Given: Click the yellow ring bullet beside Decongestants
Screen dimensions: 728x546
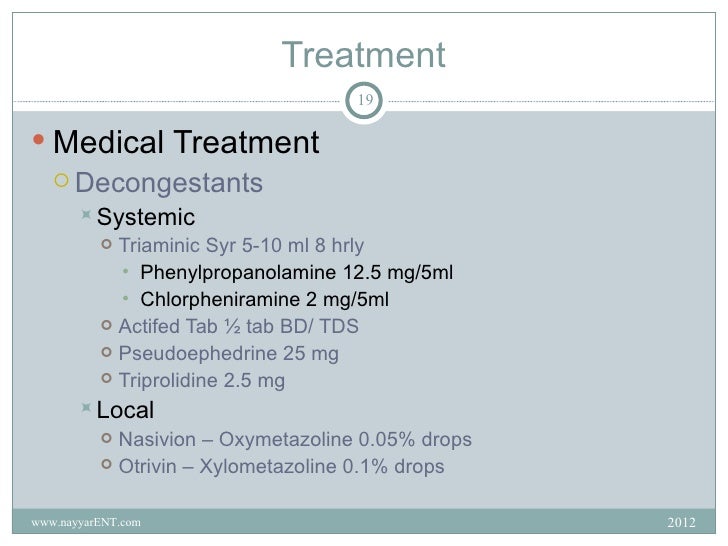Looking at the screenshot, I should tap(61, 180).
